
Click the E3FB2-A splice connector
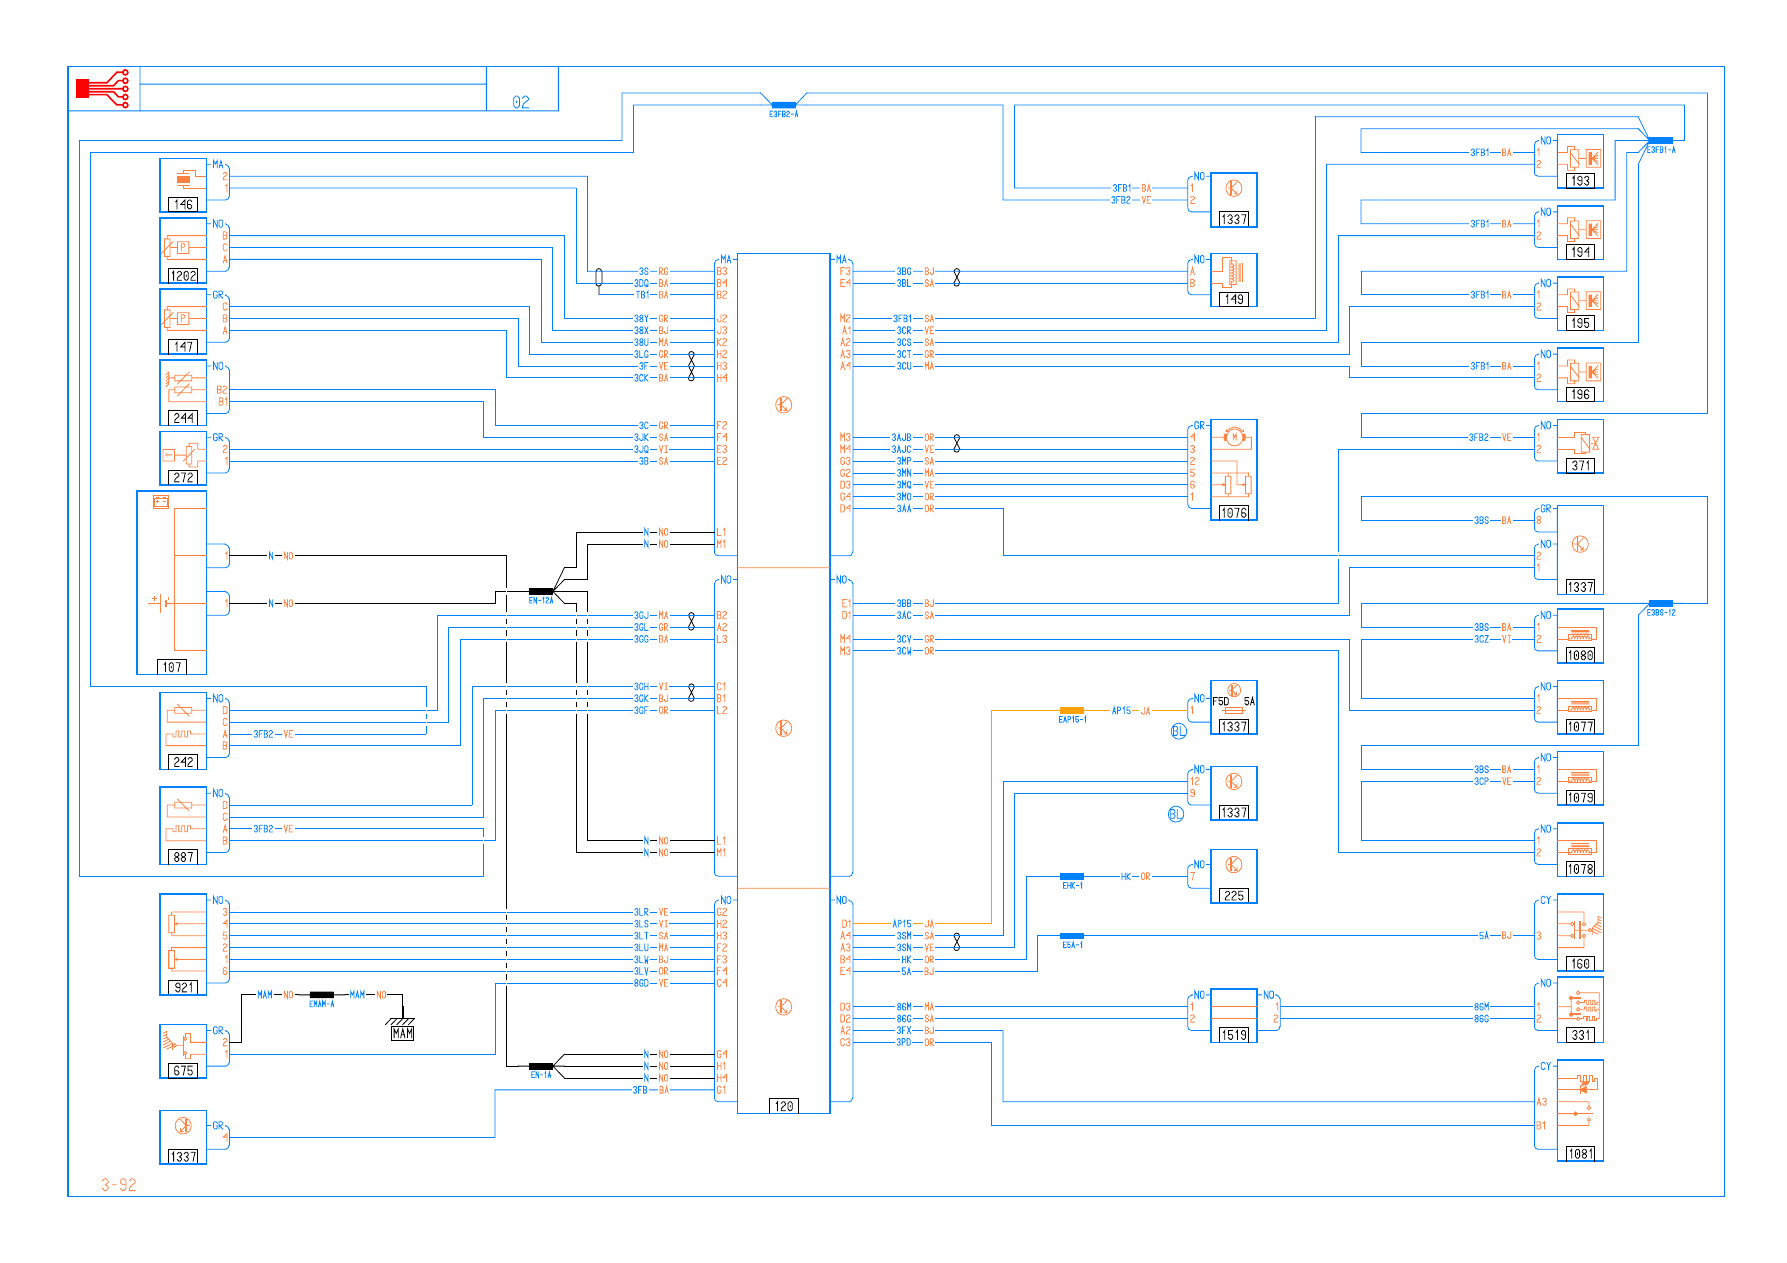point(783,105)
